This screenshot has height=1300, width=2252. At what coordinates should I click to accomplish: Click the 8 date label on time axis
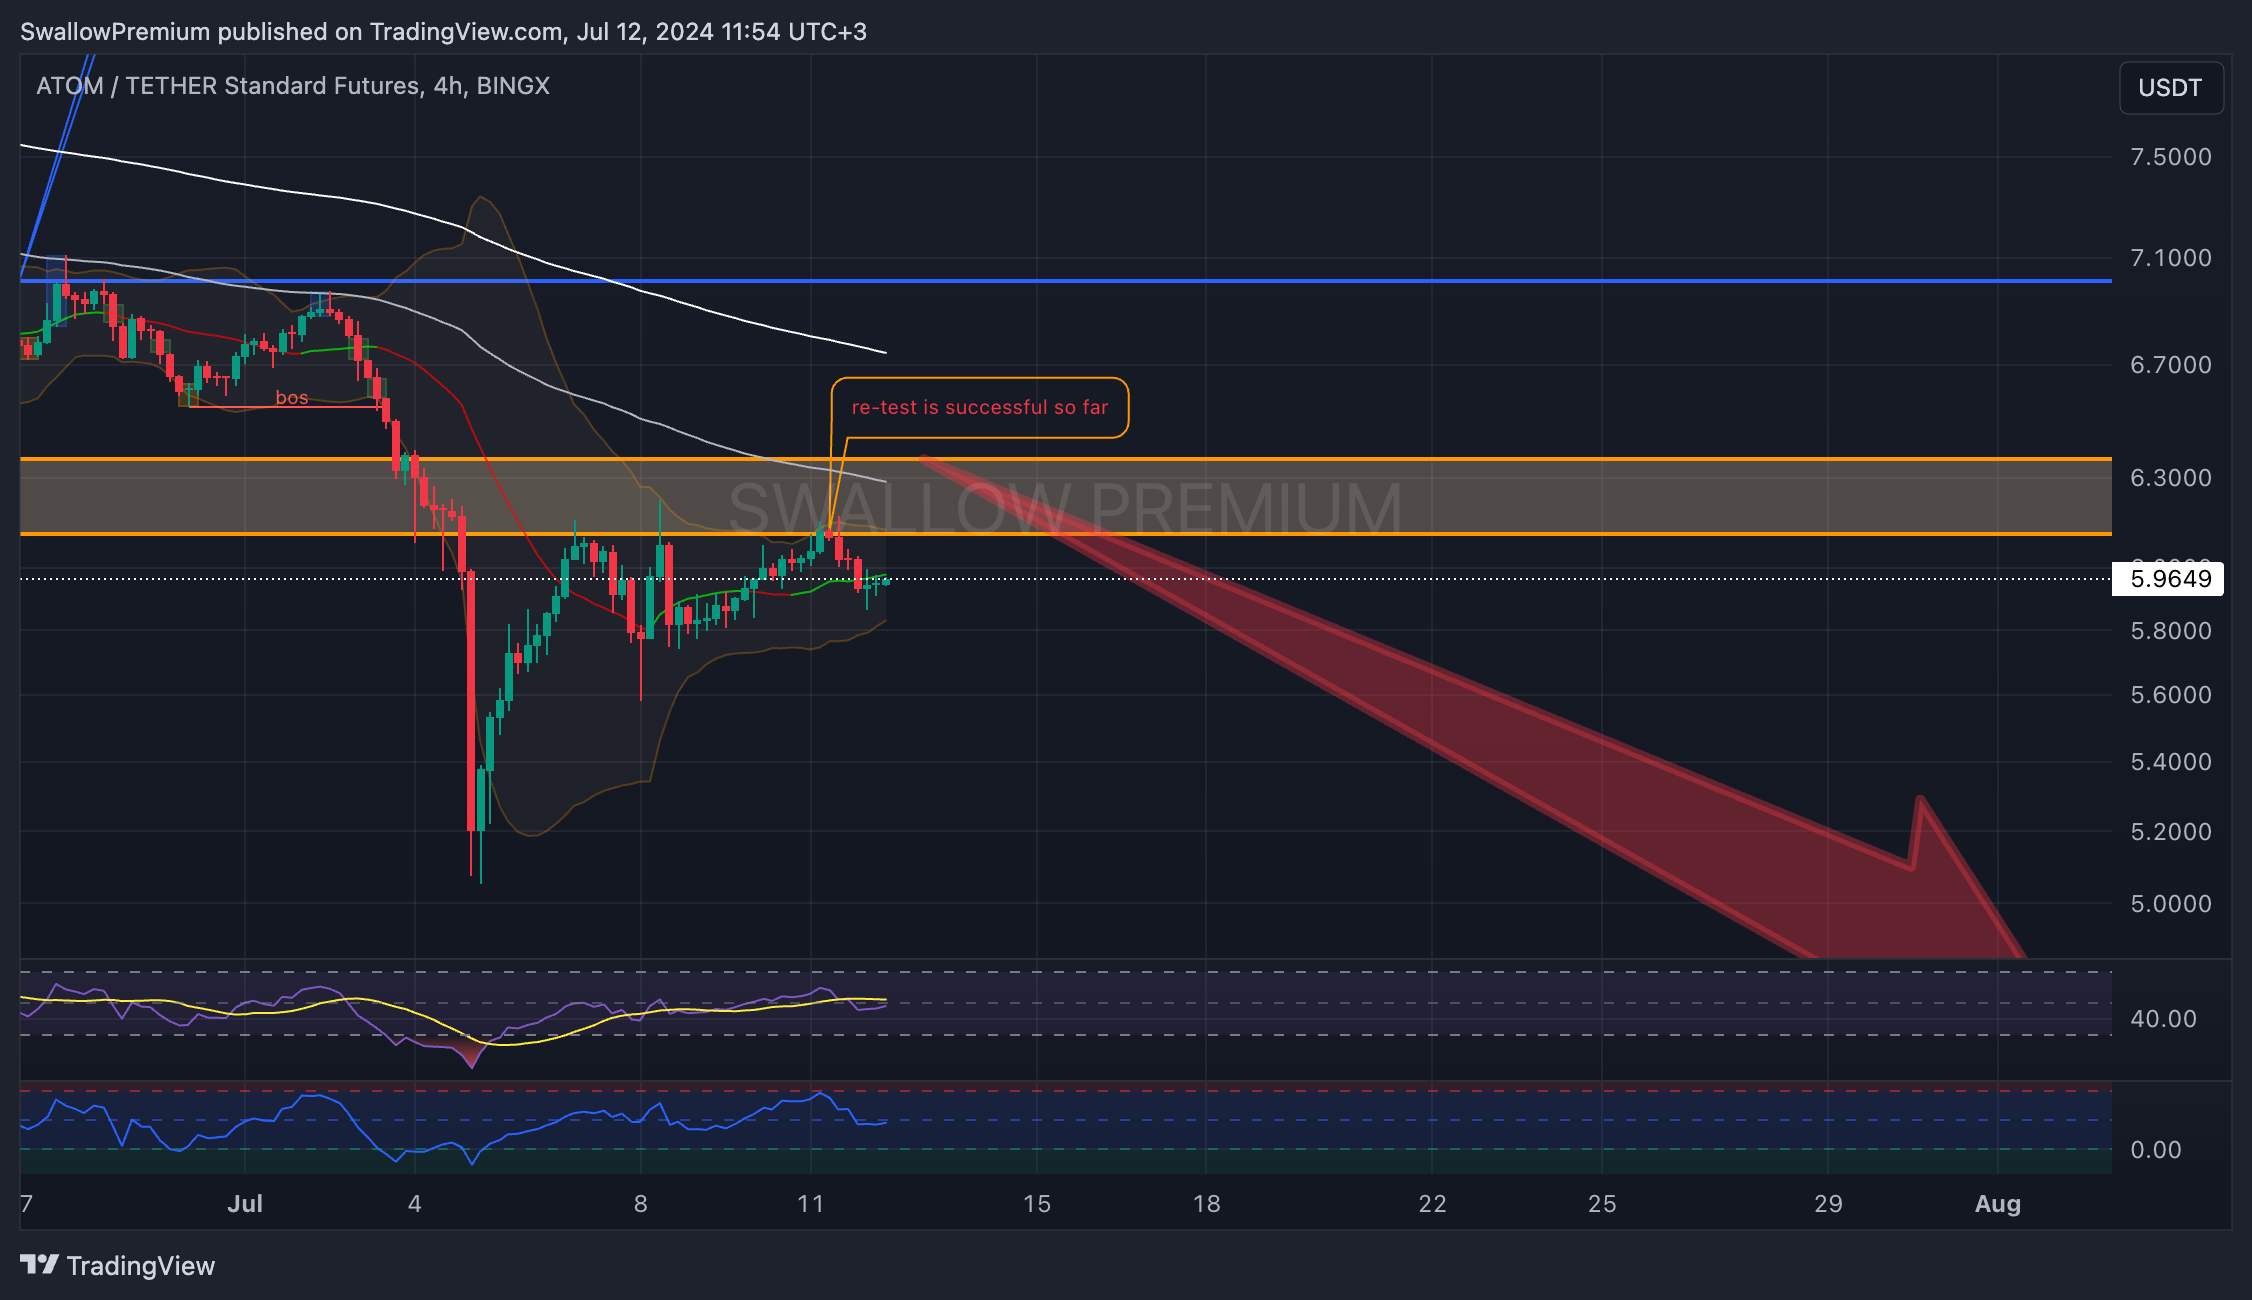641,1204
